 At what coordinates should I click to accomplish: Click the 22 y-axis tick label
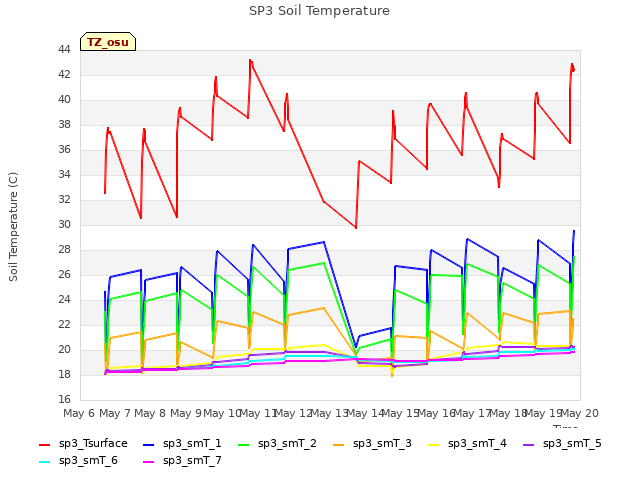point(64,324)
